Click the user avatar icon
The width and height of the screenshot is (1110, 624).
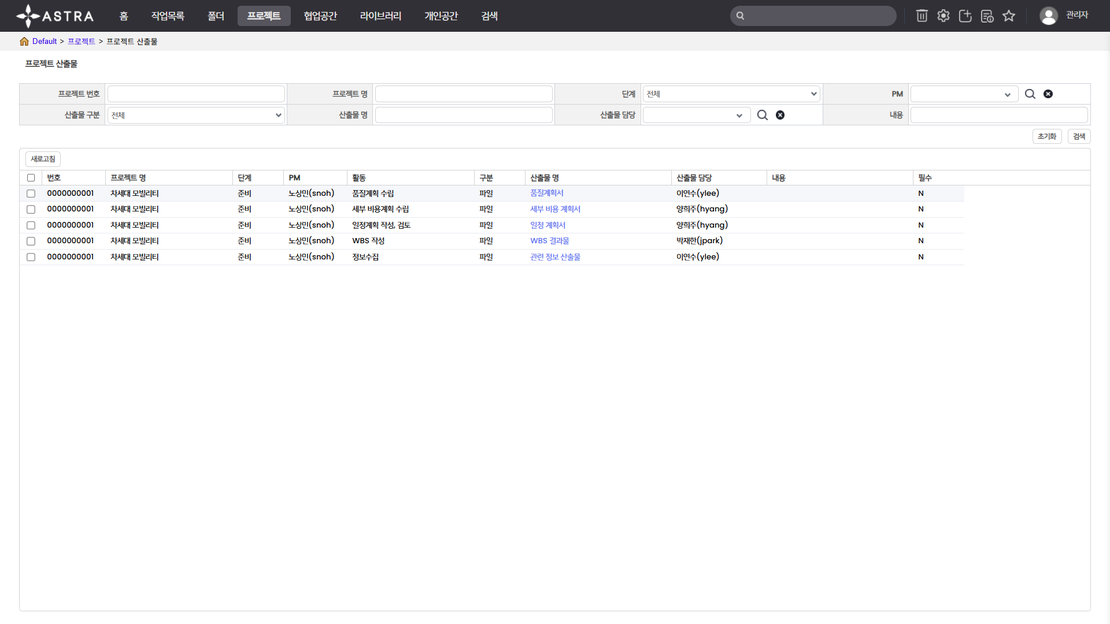1048,16
